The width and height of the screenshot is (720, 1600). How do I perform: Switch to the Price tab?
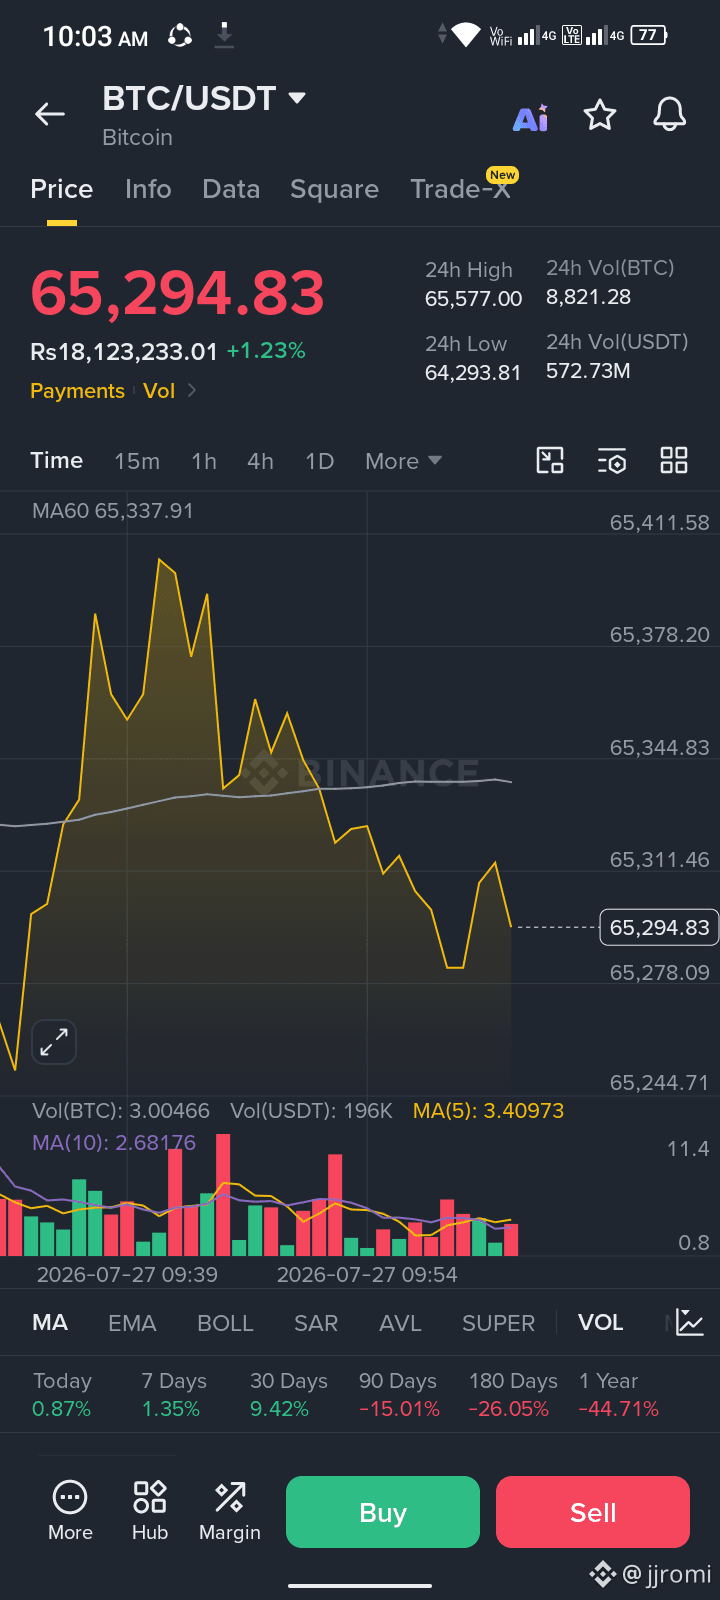pos(62,189)
